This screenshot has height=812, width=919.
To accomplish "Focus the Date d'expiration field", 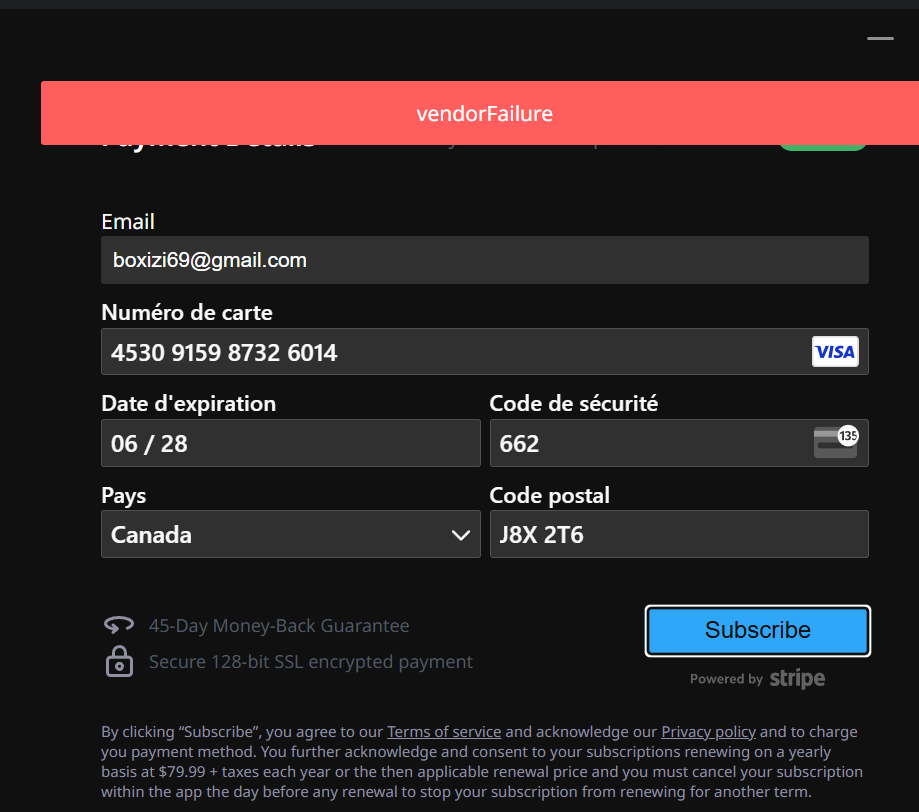I will coord(291,443).
